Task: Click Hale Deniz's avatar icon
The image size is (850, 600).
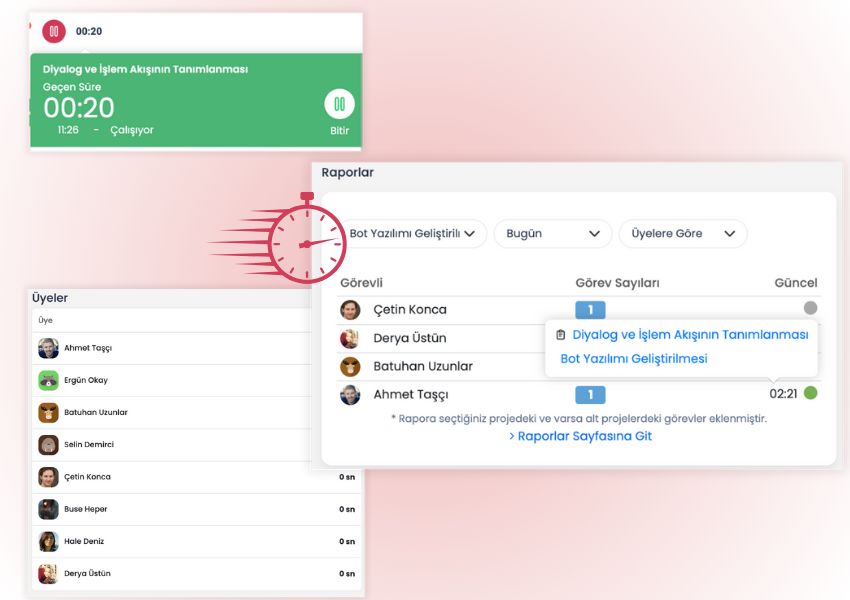Action: [x=48, y=541]
